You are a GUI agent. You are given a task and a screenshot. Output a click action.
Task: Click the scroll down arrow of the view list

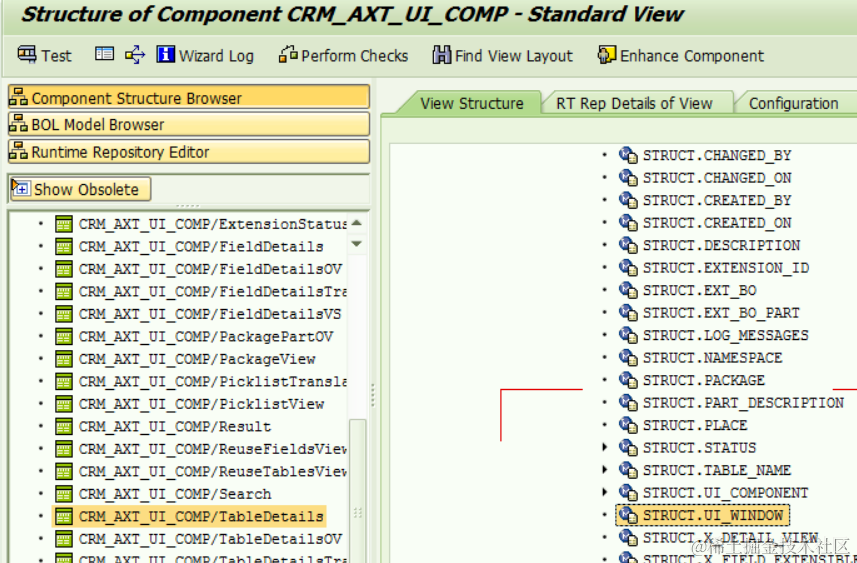(x=357, y=244)
